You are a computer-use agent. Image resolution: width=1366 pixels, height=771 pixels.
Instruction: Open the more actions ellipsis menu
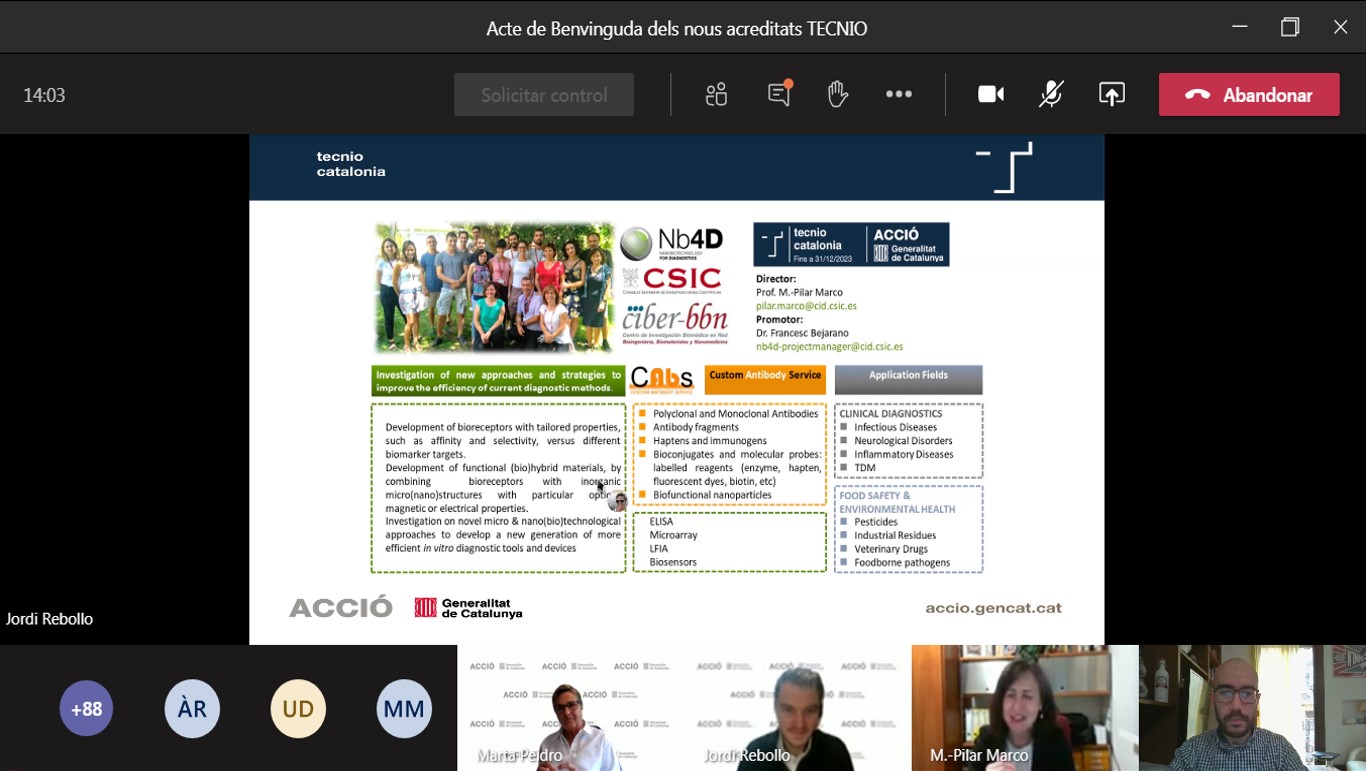point(898,94)
